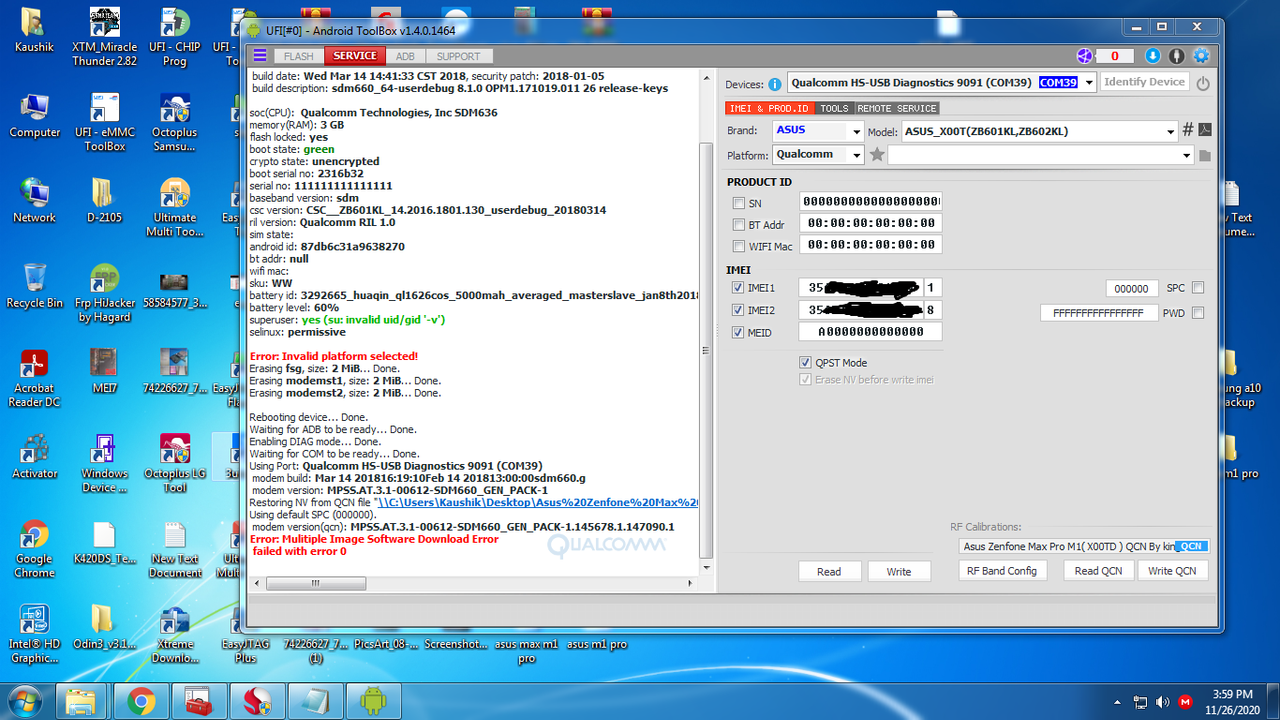Click the Write QCN button
The height and width of the screenshot is (720, 1280).
point(1172,570)
